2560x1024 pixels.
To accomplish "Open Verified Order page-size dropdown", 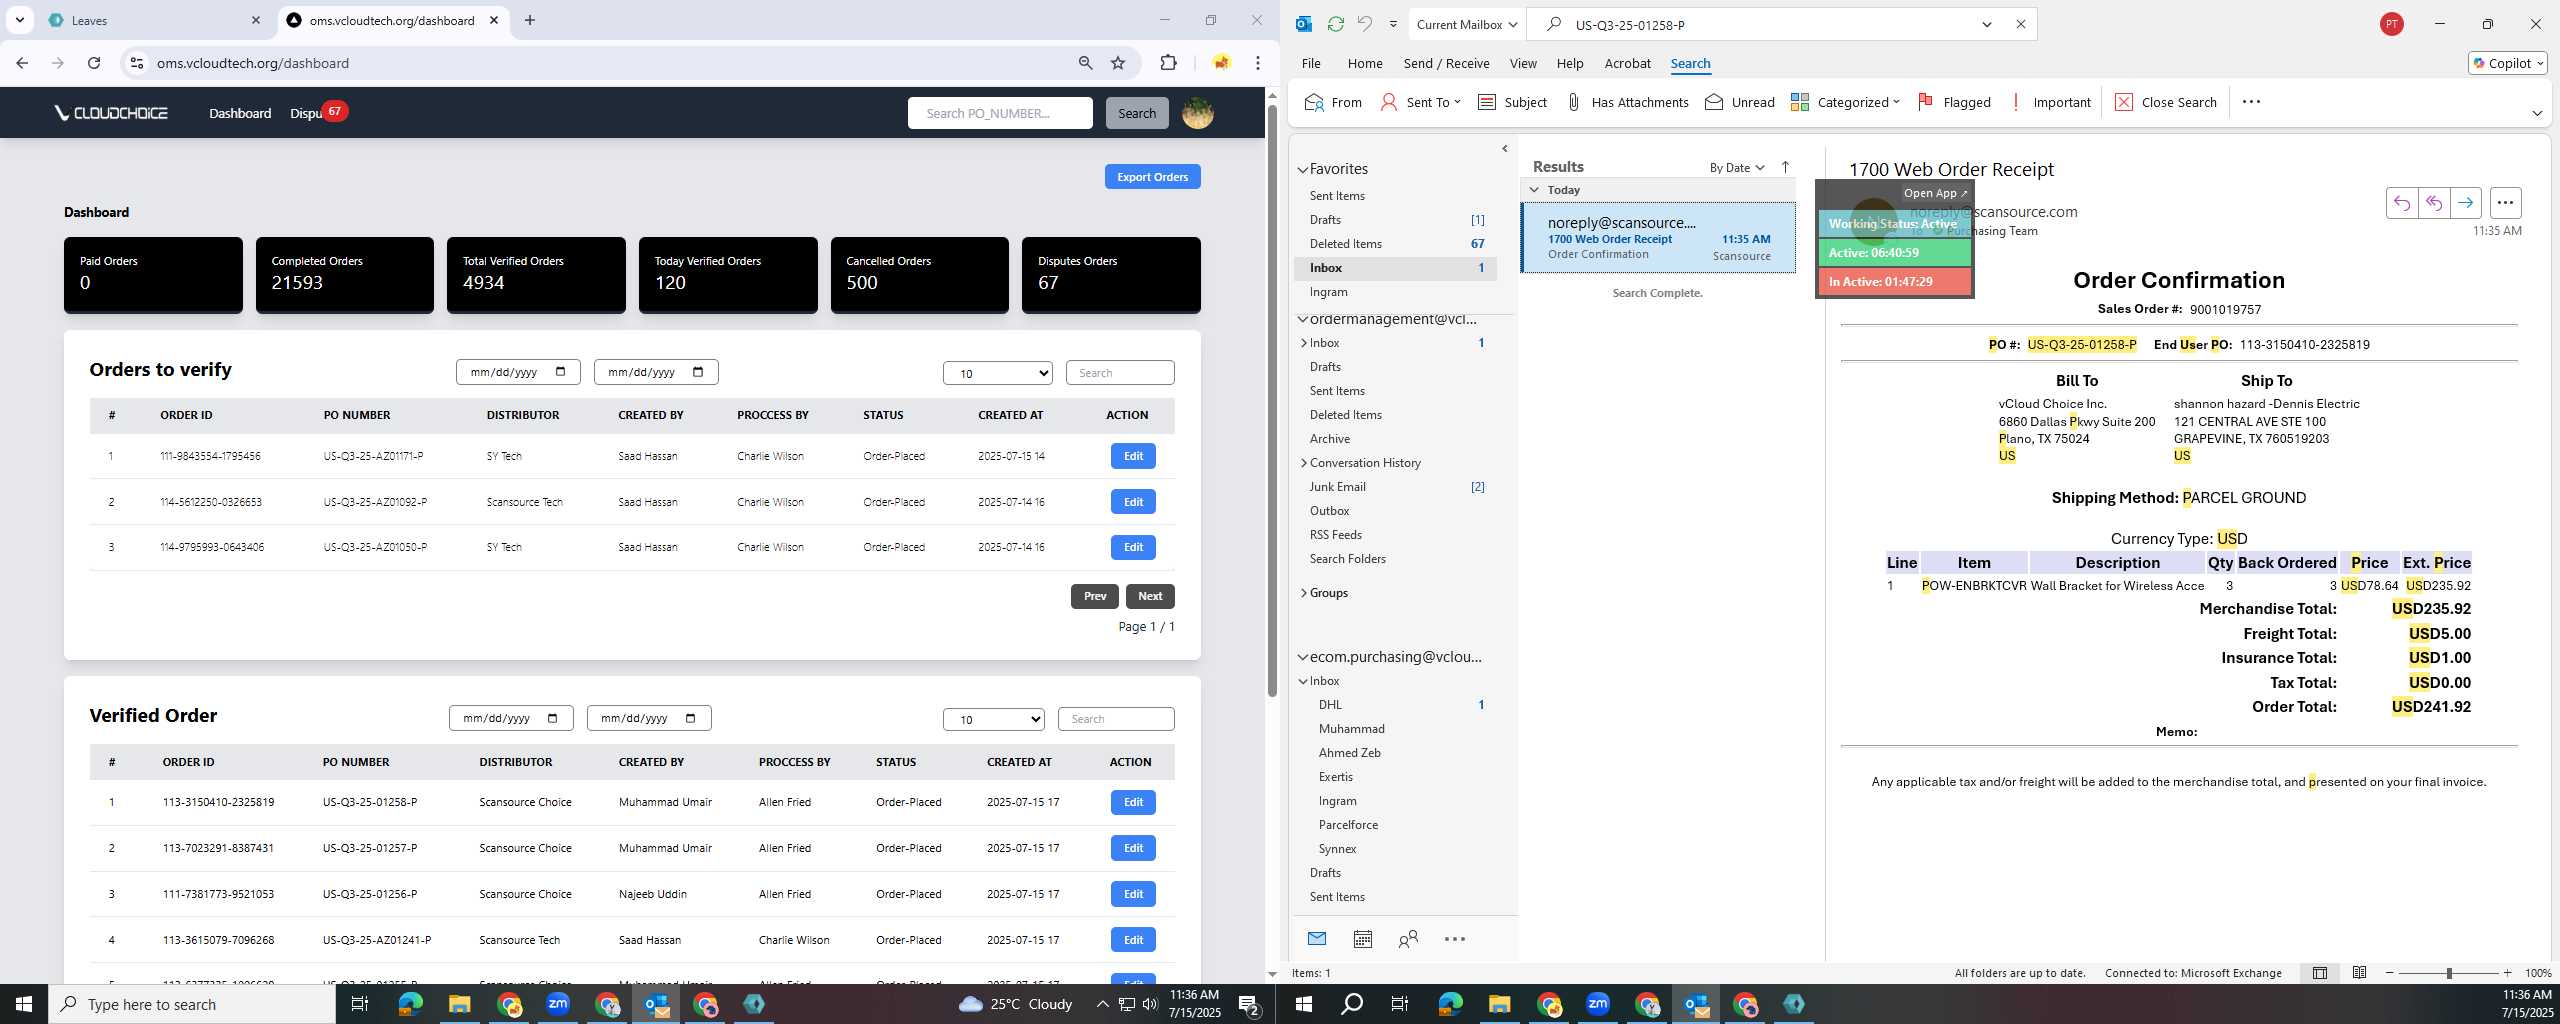I will pyautogui.click(x=993, y=719).
